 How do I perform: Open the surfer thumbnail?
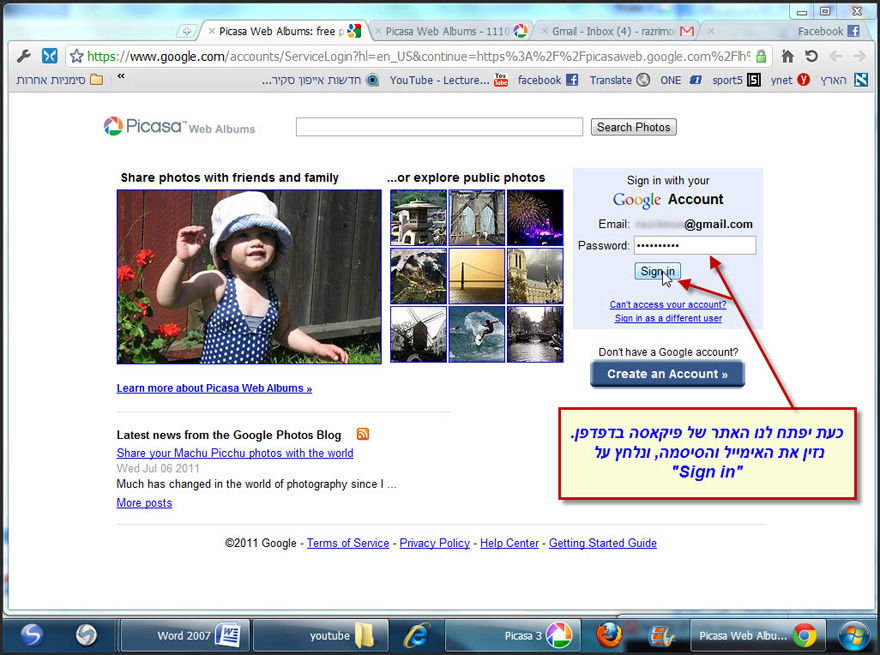point(476,334)
